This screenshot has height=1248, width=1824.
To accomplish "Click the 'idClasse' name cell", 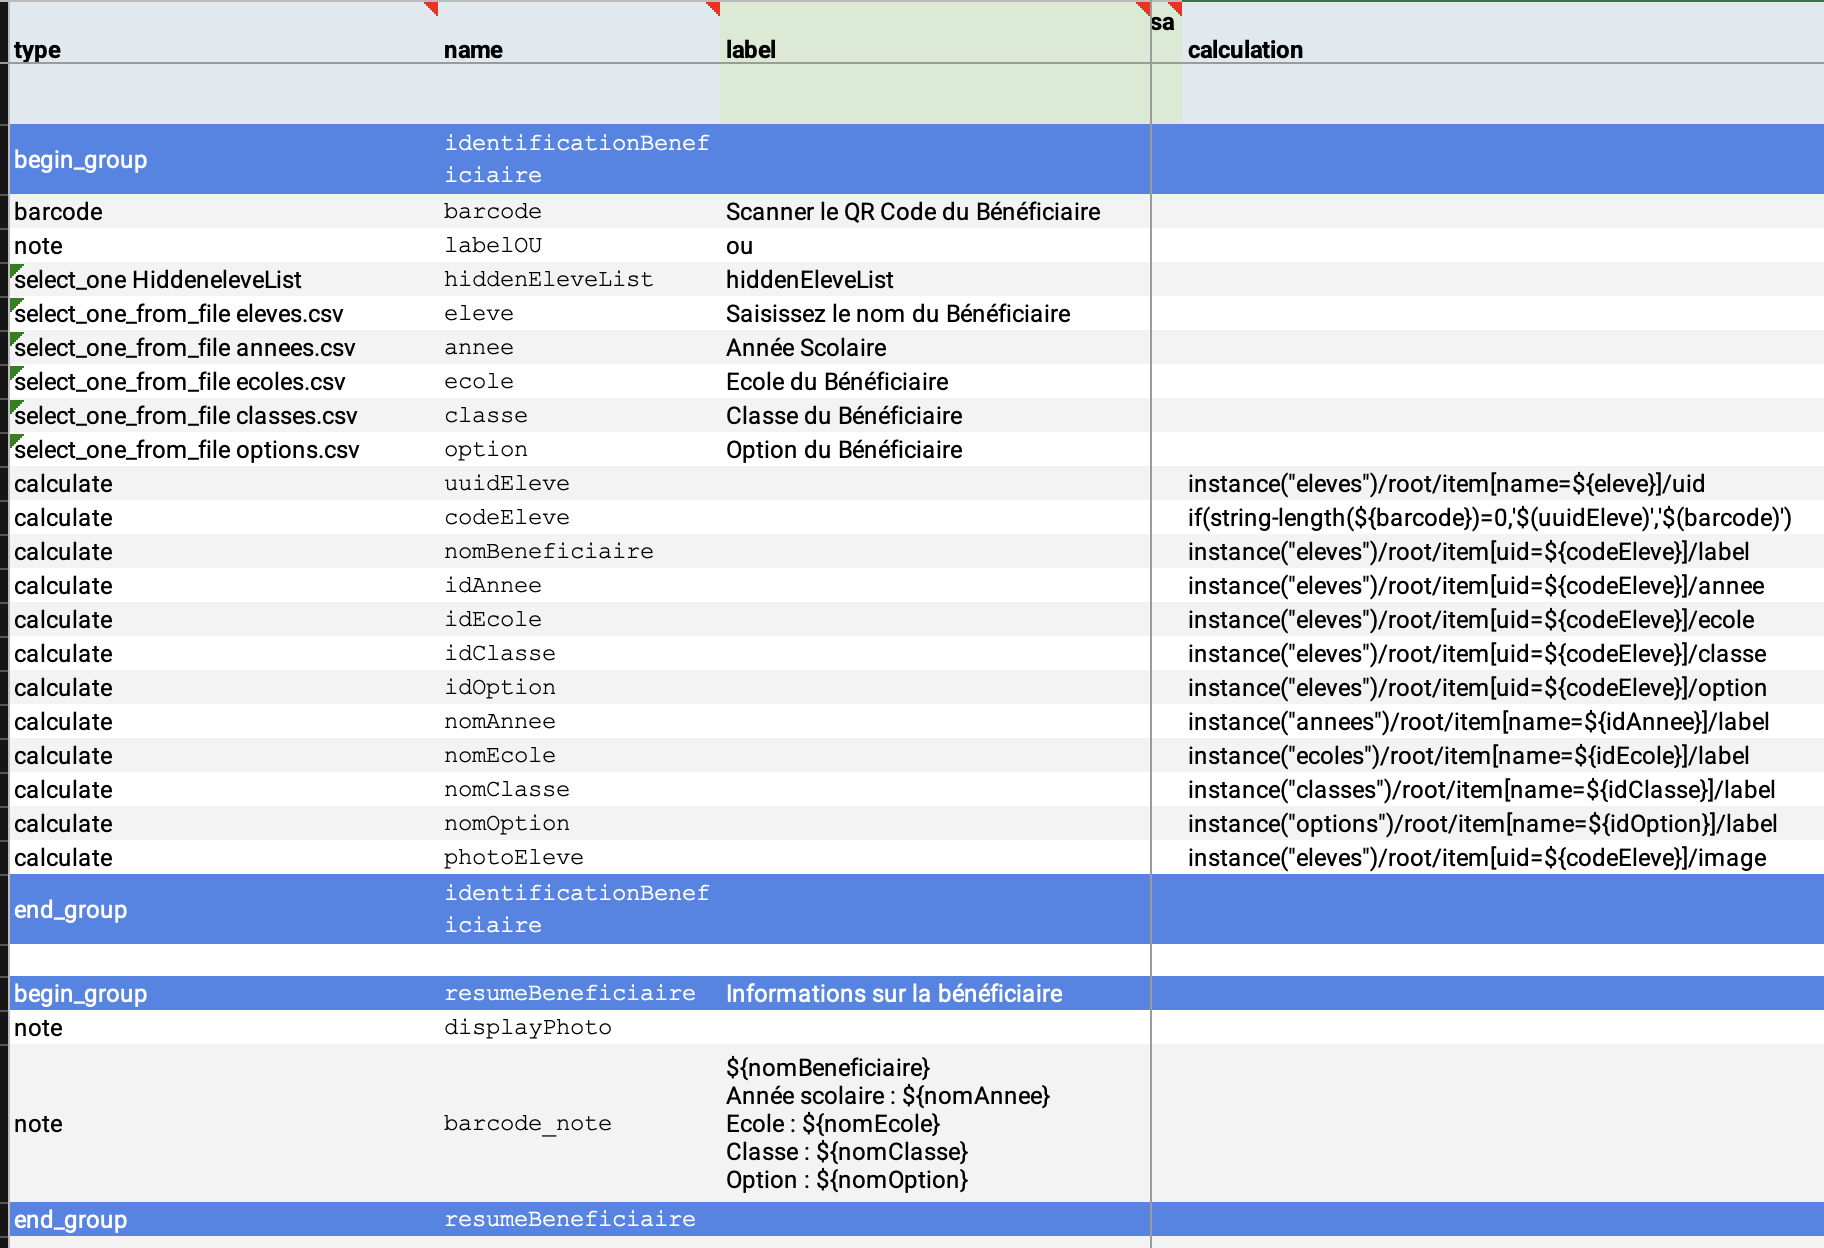I will [579, 653].
